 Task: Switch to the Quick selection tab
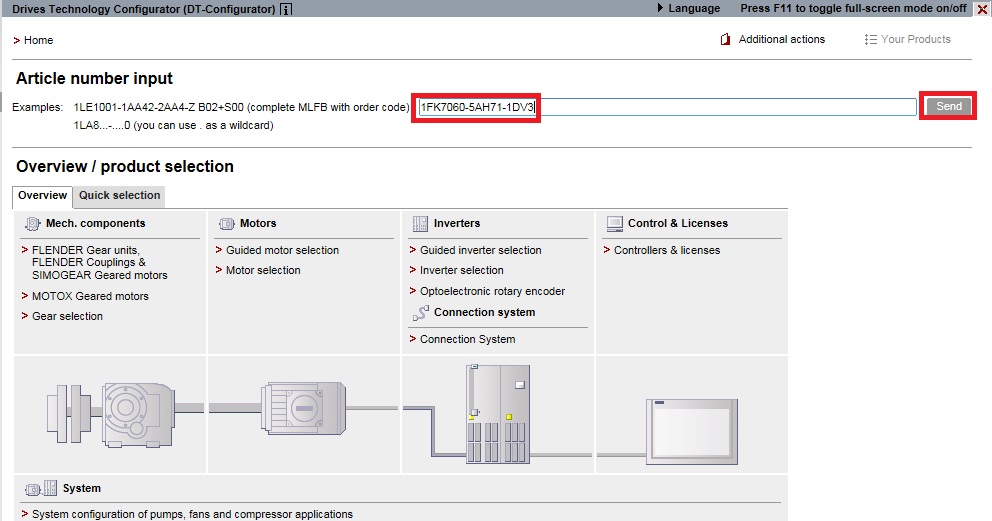pyautogui.click(x=119, y=196)
